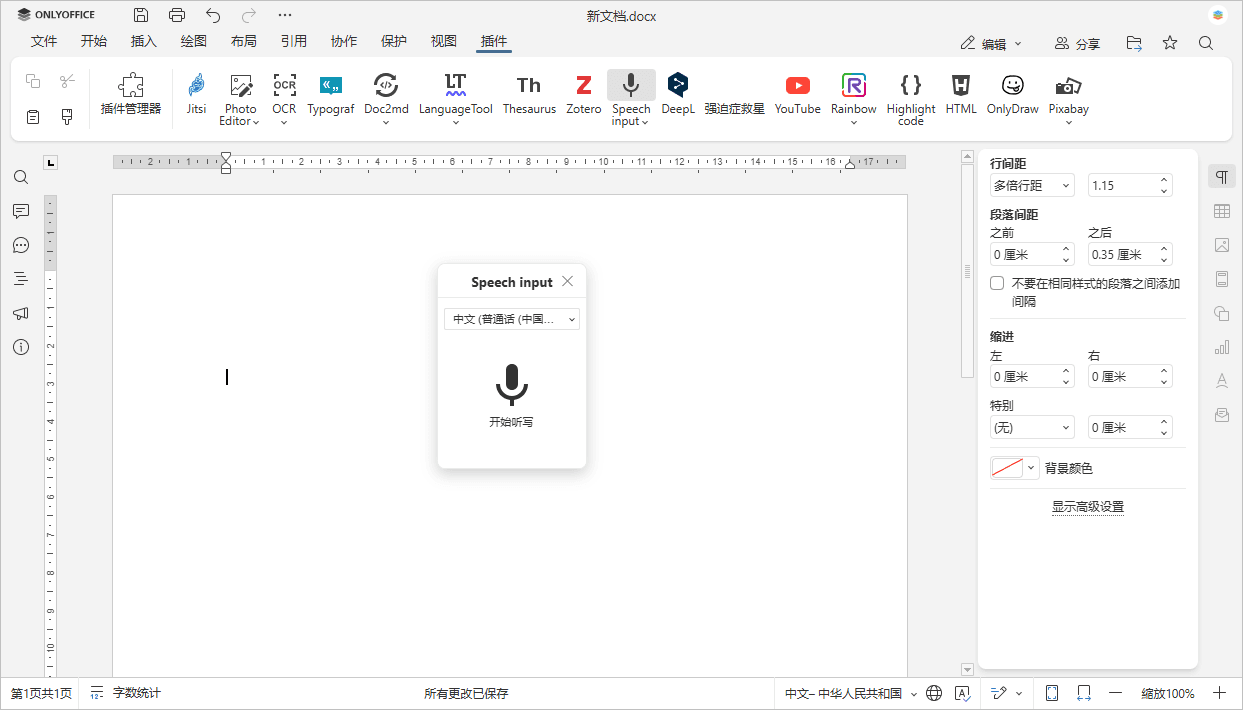Viewport: 1243px width, 710px height.
Task: Open the OnlyDraw plugin
Action: tap(1012, 95)
